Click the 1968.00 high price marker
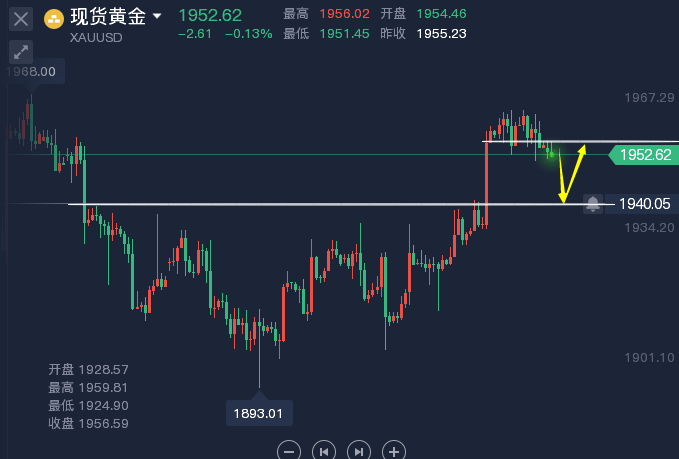 tap(33, 72)
